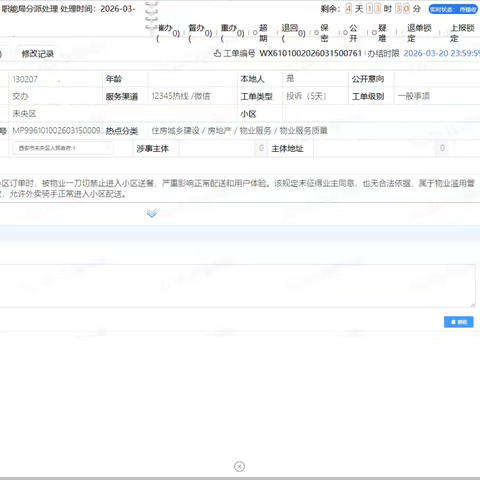Select the 保密 radio option
Viewport: 480px width, 480px height.
coord(316,33)
